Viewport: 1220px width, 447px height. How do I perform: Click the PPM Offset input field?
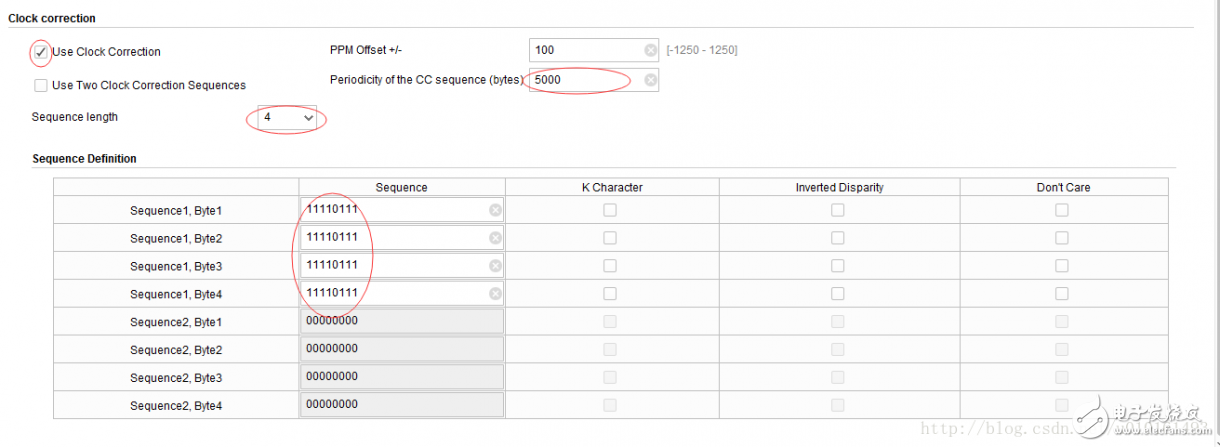585,50
